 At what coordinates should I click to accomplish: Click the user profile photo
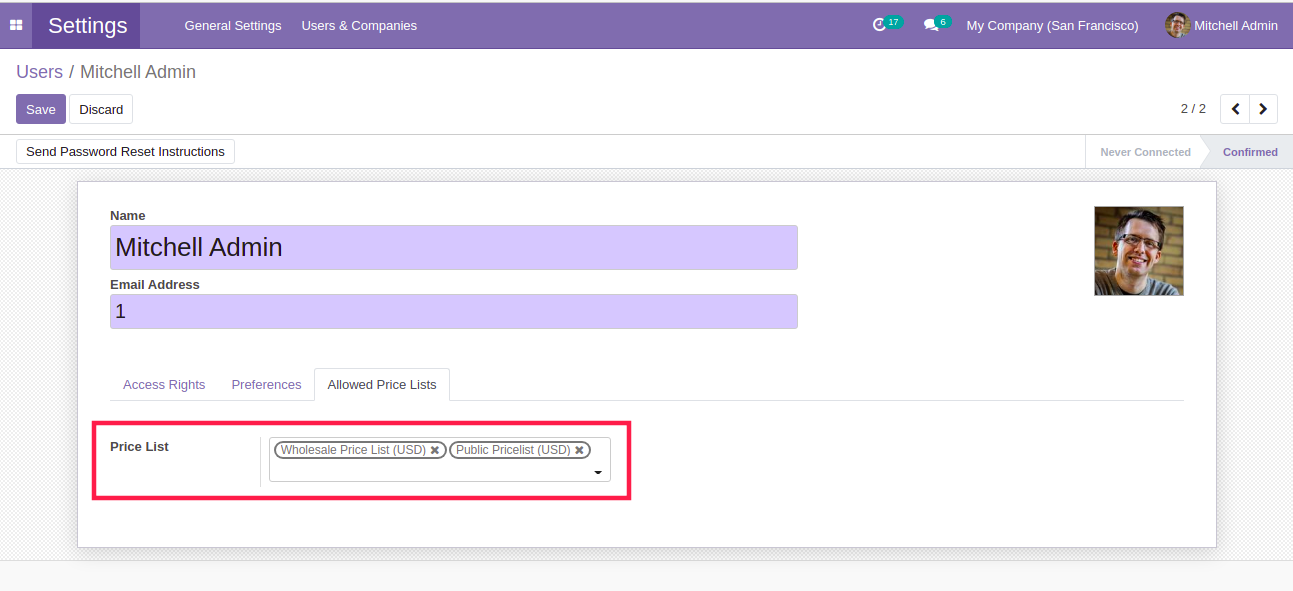click(1139, 251)
